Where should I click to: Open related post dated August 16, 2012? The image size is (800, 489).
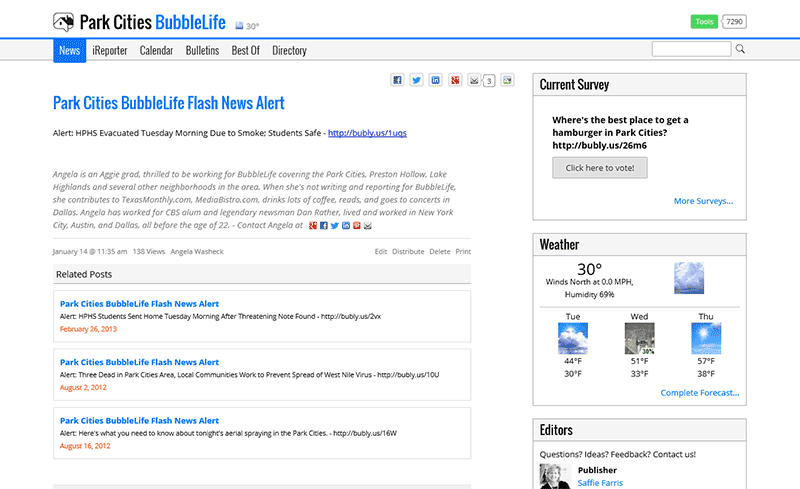(x=139, y=421)
